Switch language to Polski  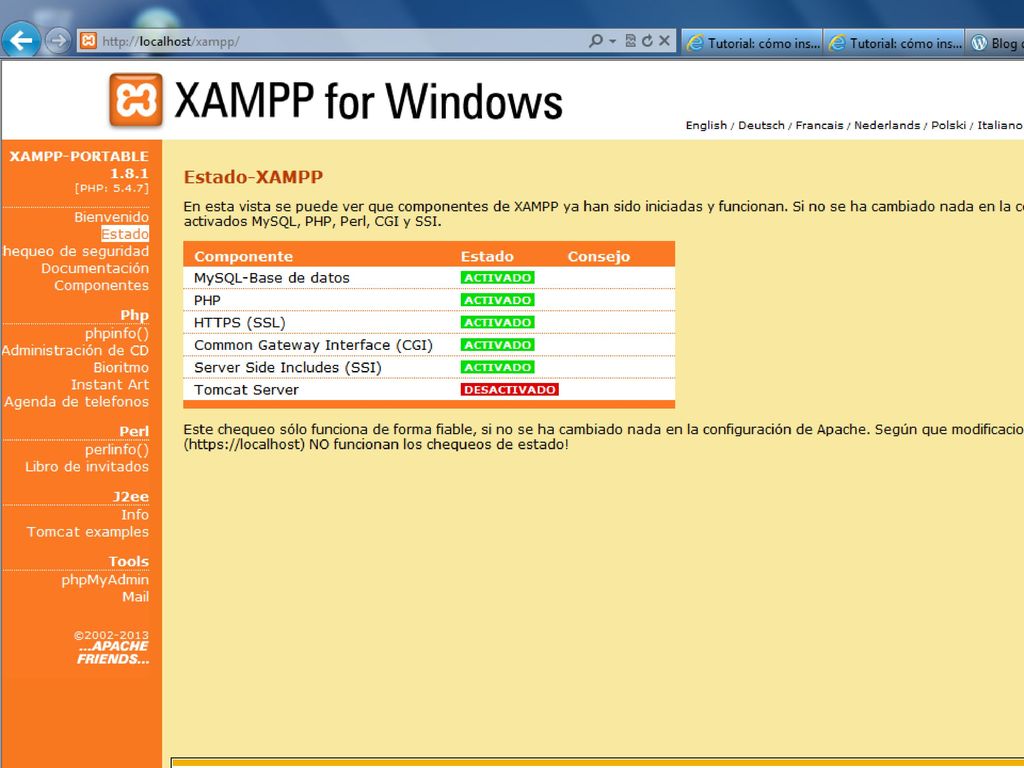point(948,125)
